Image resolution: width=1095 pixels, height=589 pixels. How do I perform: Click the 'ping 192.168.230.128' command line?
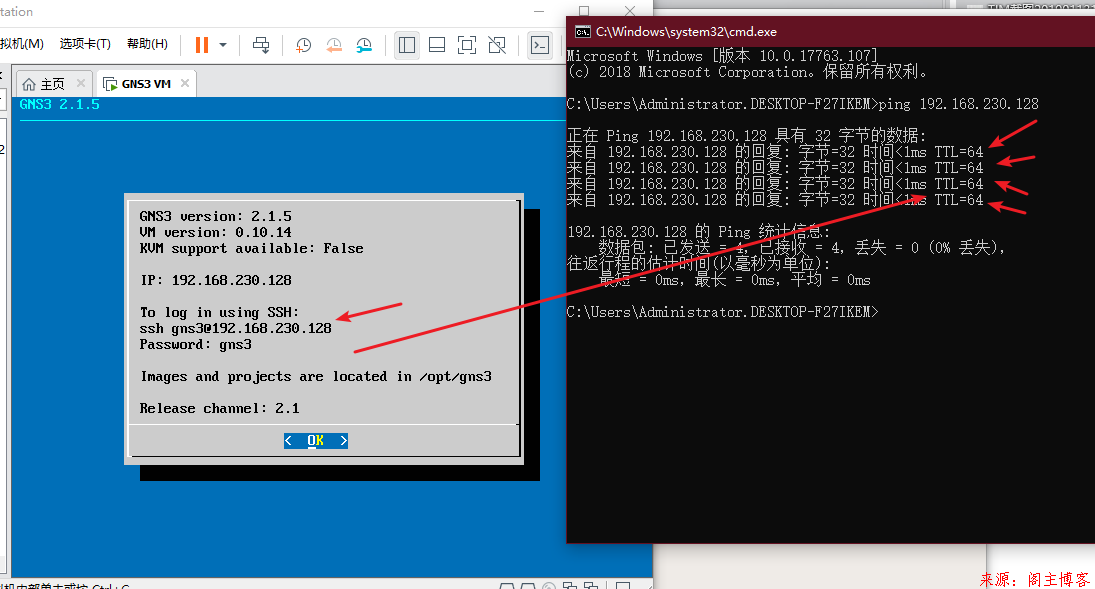point(802,104)
